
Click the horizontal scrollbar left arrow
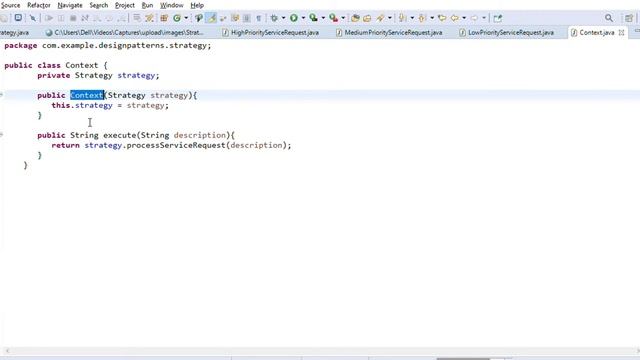(x=7, y=351)
